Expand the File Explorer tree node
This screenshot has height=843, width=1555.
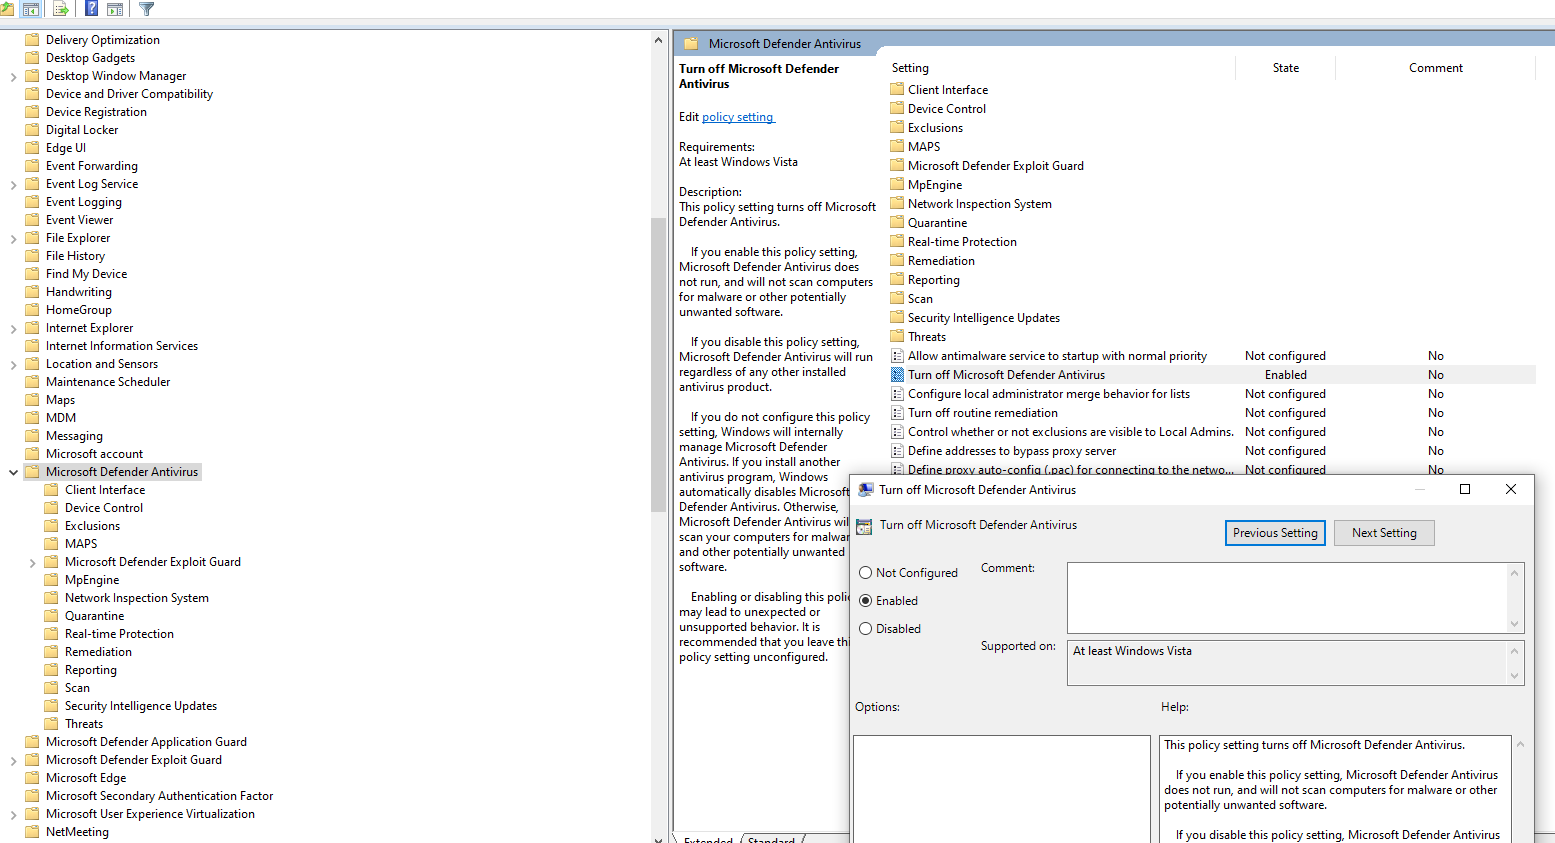point(13,239)
